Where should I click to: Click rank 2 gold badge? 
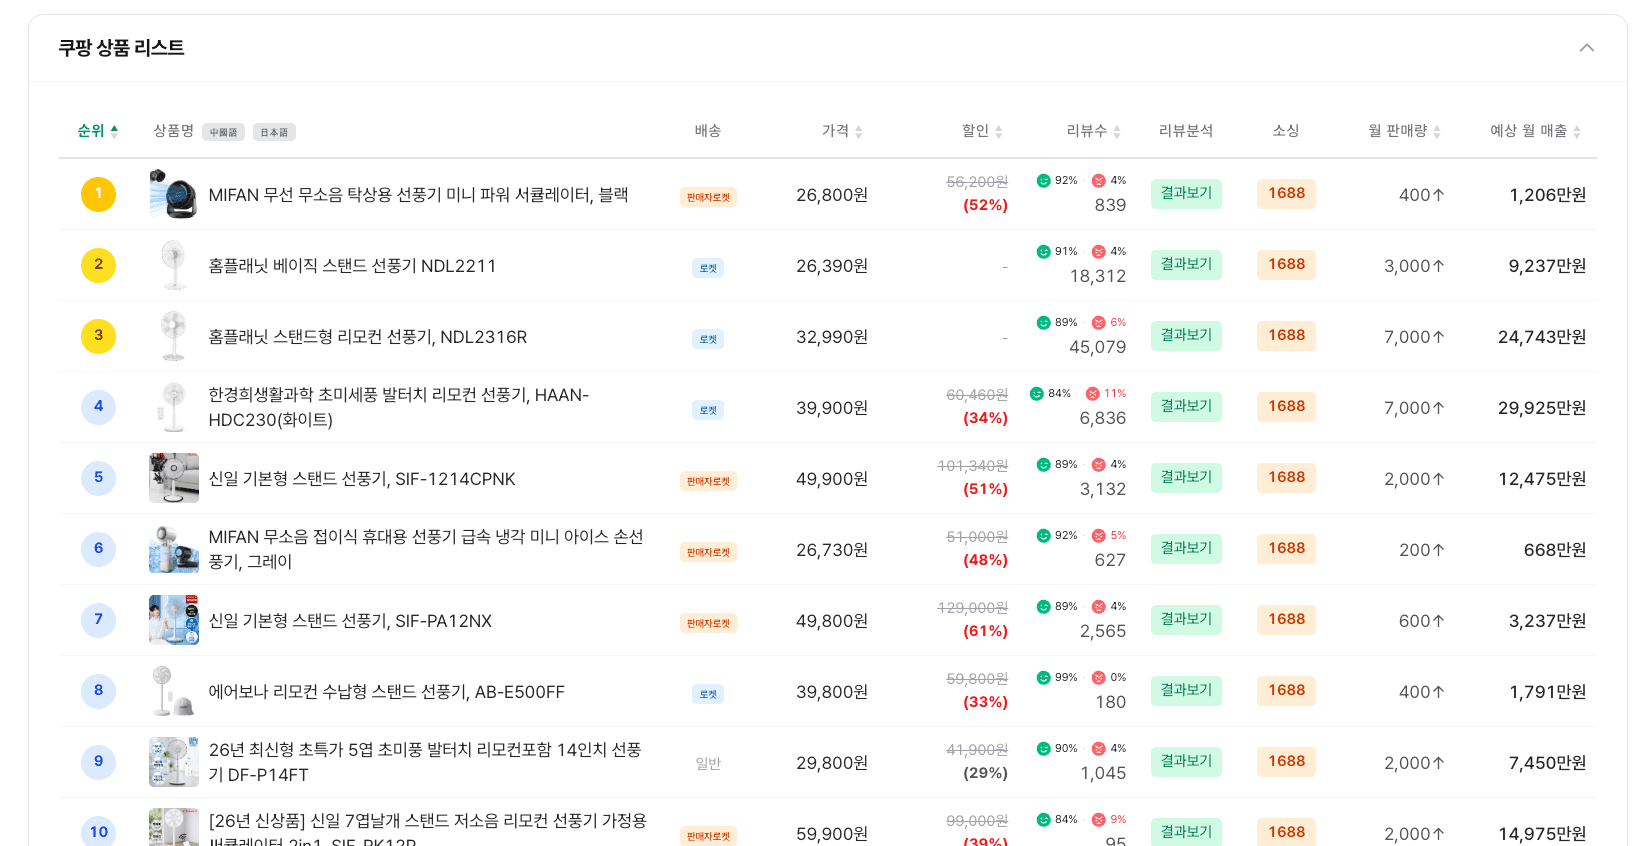click(x=98, y=265)
